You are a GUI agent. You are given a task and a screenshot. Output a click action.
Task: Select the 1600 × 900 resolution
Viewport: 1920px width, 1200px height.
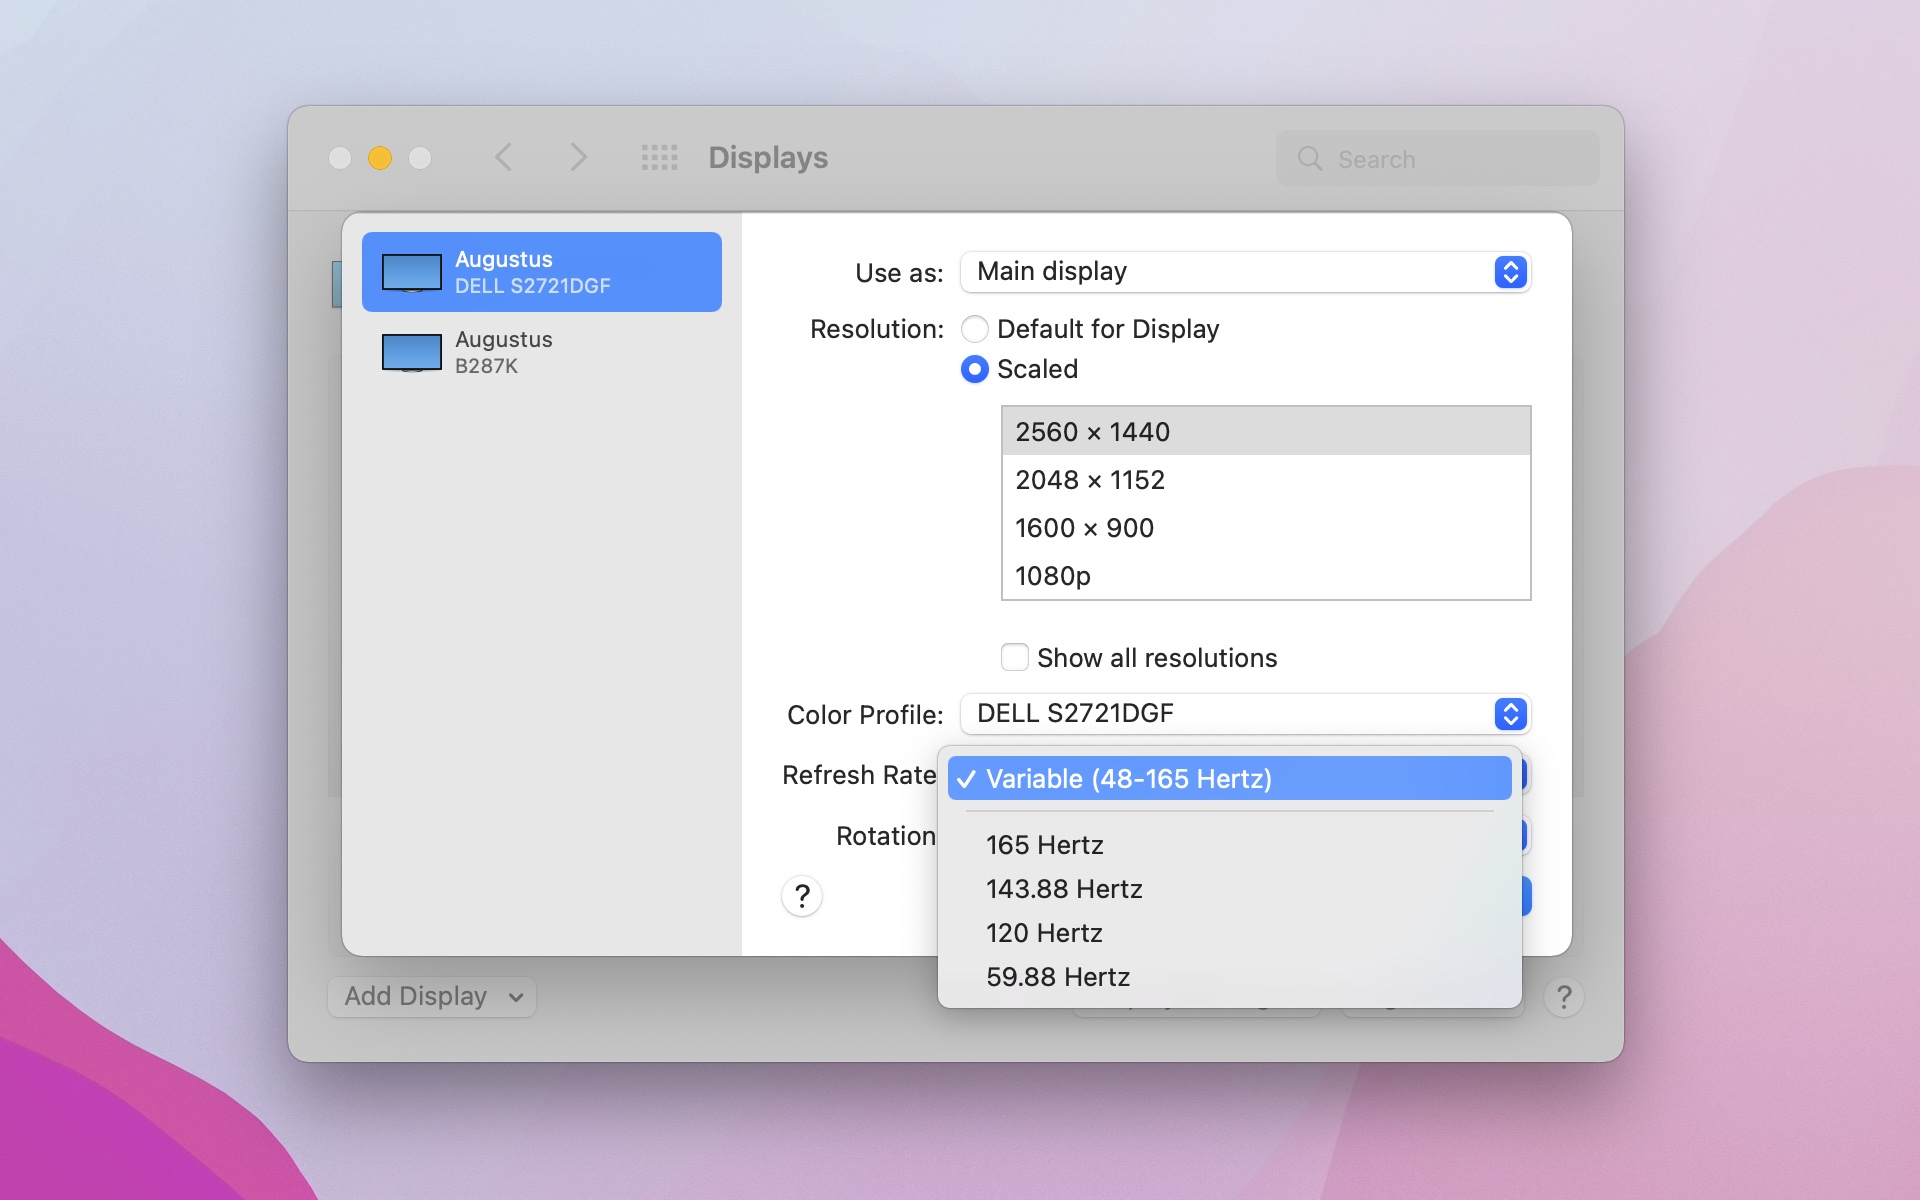[1084, 528]
